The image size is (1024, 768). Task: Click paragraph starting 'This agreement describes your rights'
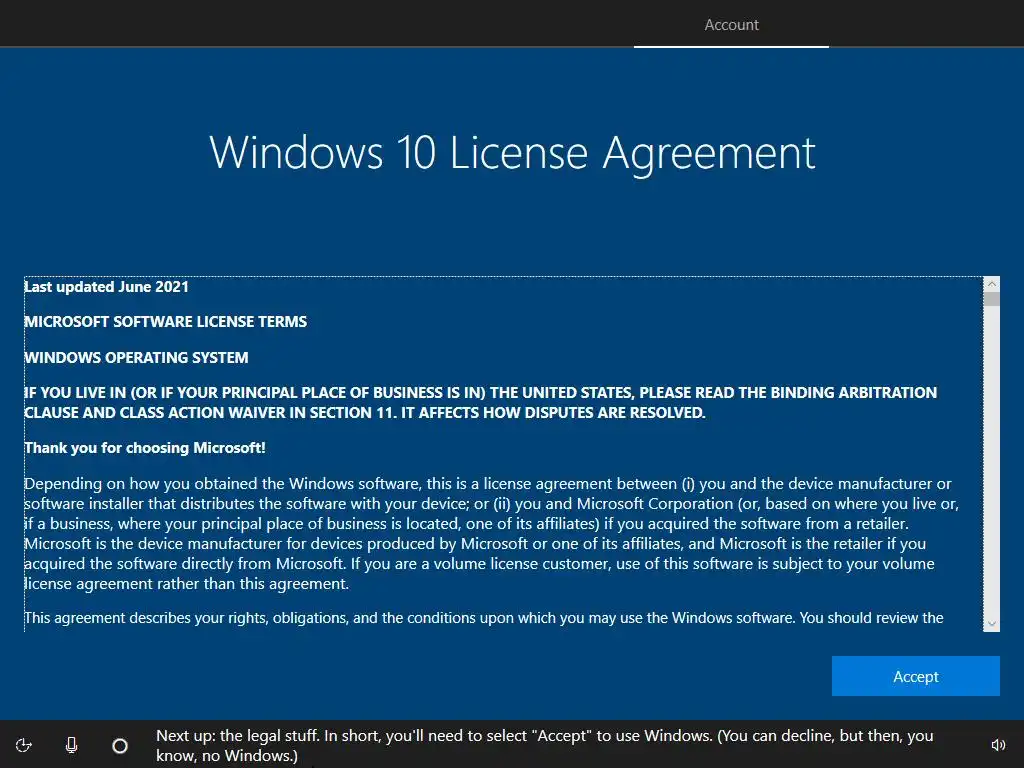pos(484,618)
